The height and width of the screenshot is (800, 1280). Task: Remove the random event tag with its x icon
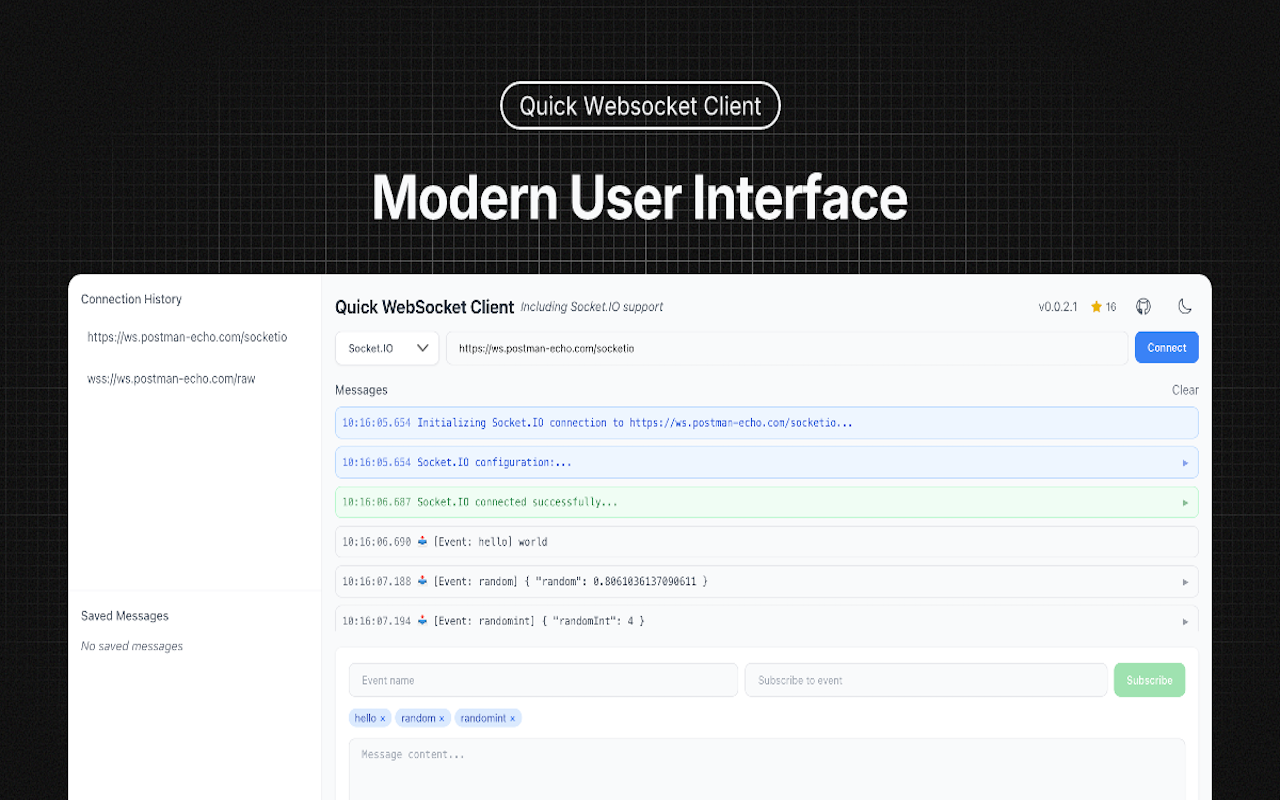(440, 717)
